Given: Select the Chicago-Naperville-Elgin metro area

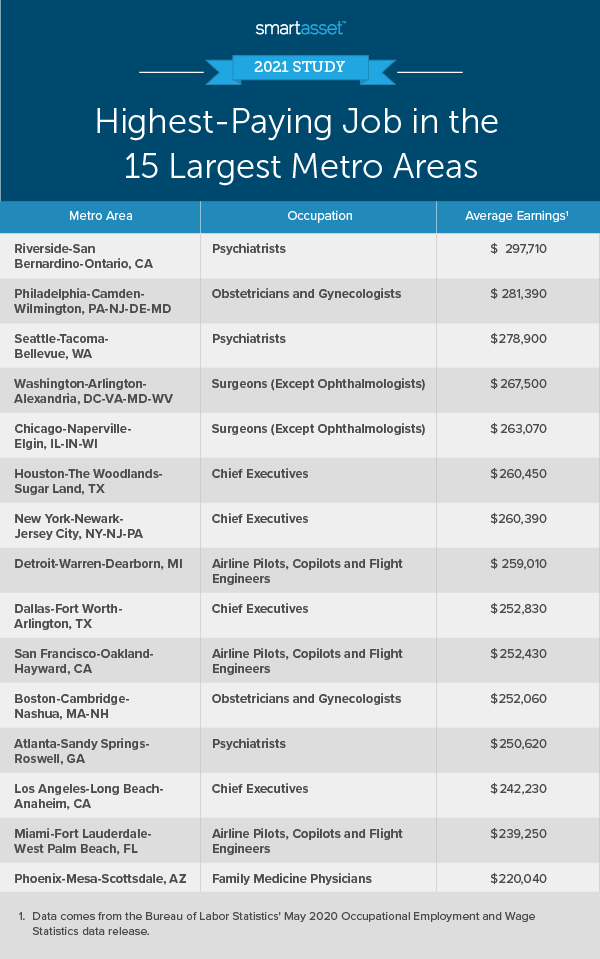Looking at the screenshot, I should (x=72, y=436).
